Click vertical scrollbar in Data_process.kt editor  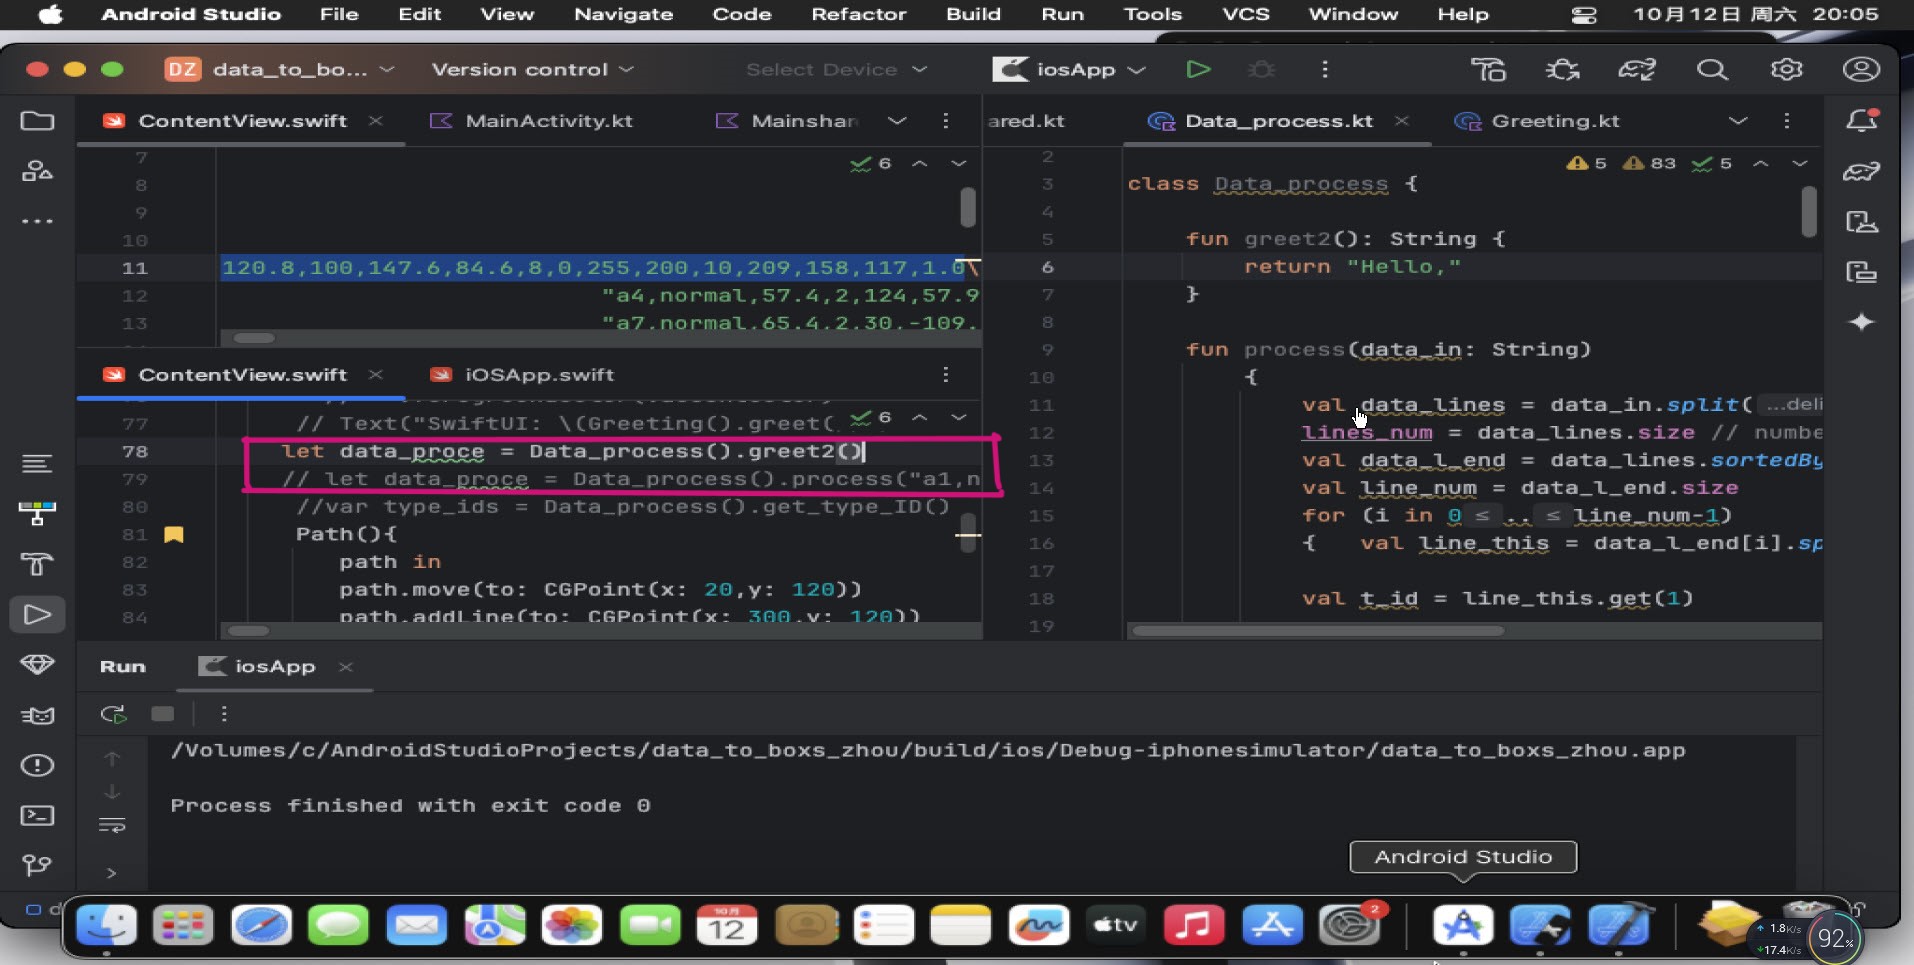[x=1809, y=211]
